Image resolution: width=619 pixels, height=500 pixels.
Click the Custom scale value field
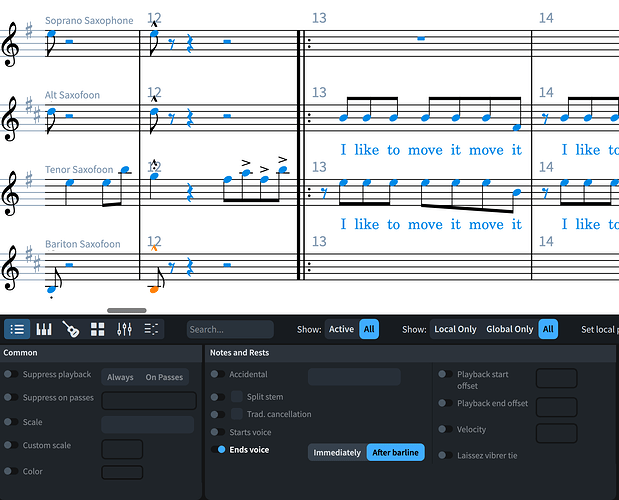click(122, 449)
